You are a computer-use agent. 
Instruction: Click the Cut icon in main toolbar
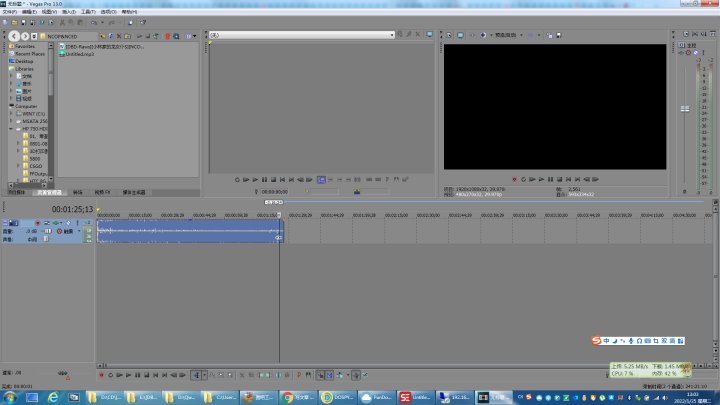click(60, 21)
